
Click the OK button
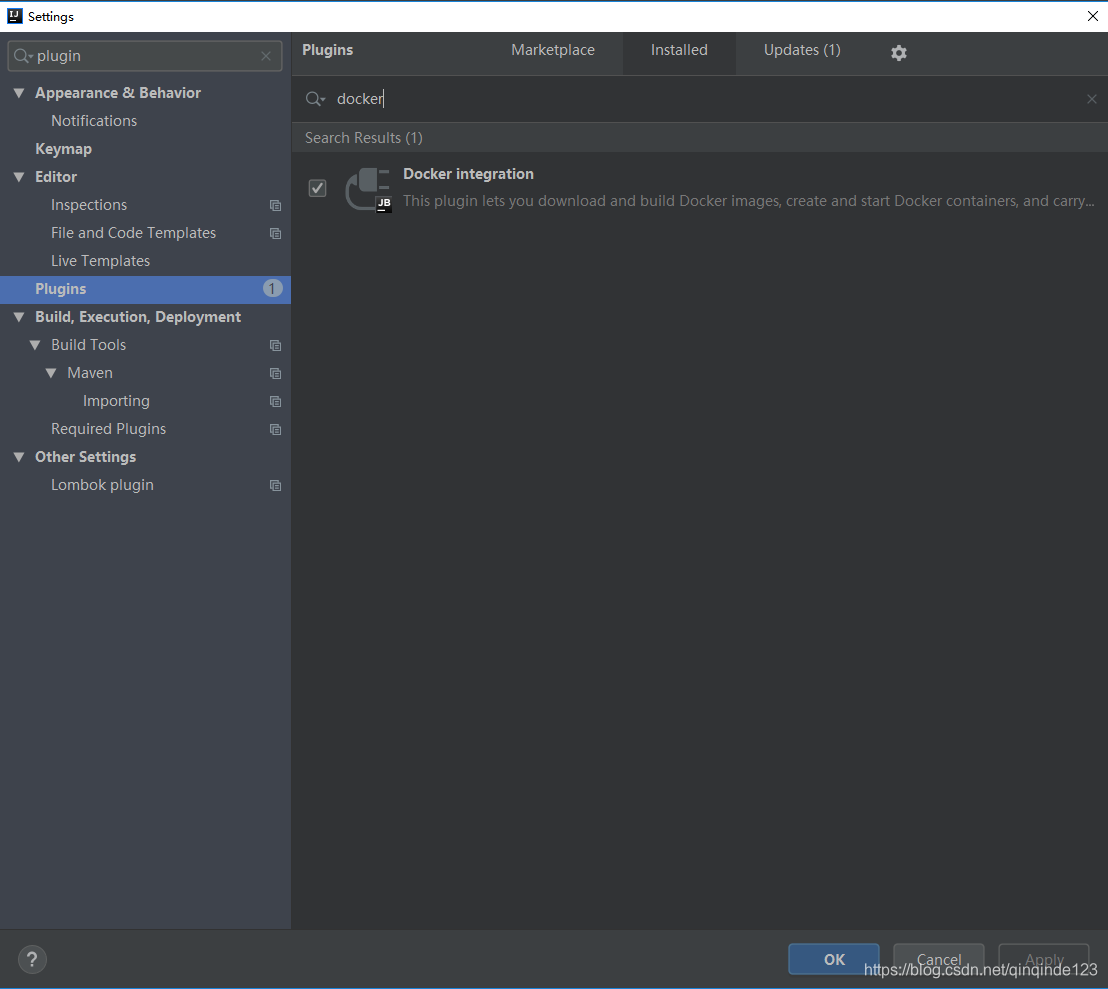click(834, 959)
